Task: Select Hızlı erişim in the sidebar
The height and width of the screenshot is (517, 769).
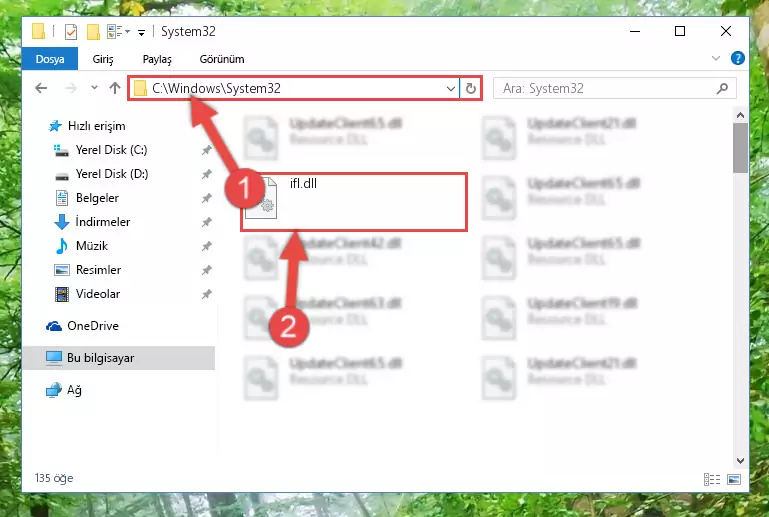Action: tap(96, 126)
